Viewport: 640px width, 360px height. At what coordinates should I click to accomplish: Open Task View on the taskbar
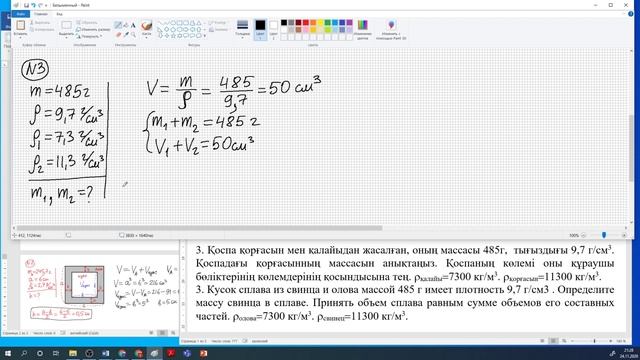pyautogui.click(x=56, y=353)
